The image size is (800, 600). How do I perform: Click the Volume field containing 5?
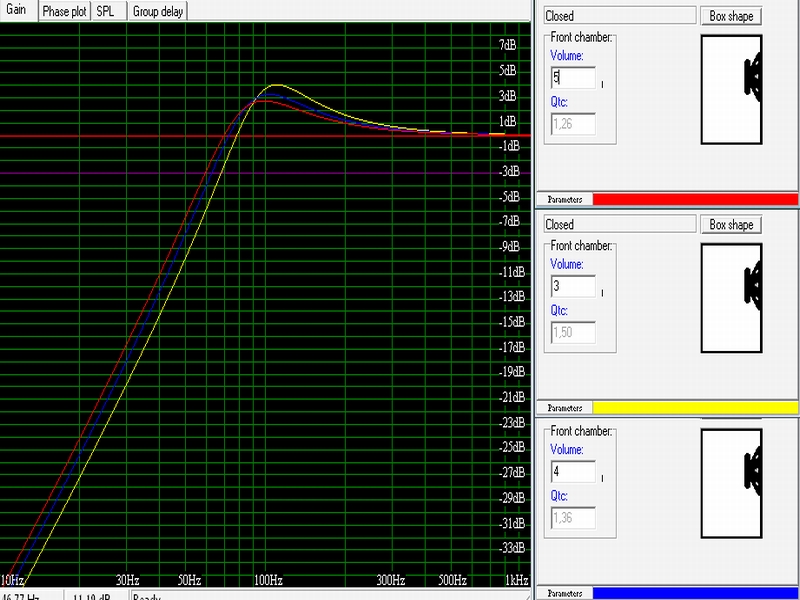click(573, 78)
